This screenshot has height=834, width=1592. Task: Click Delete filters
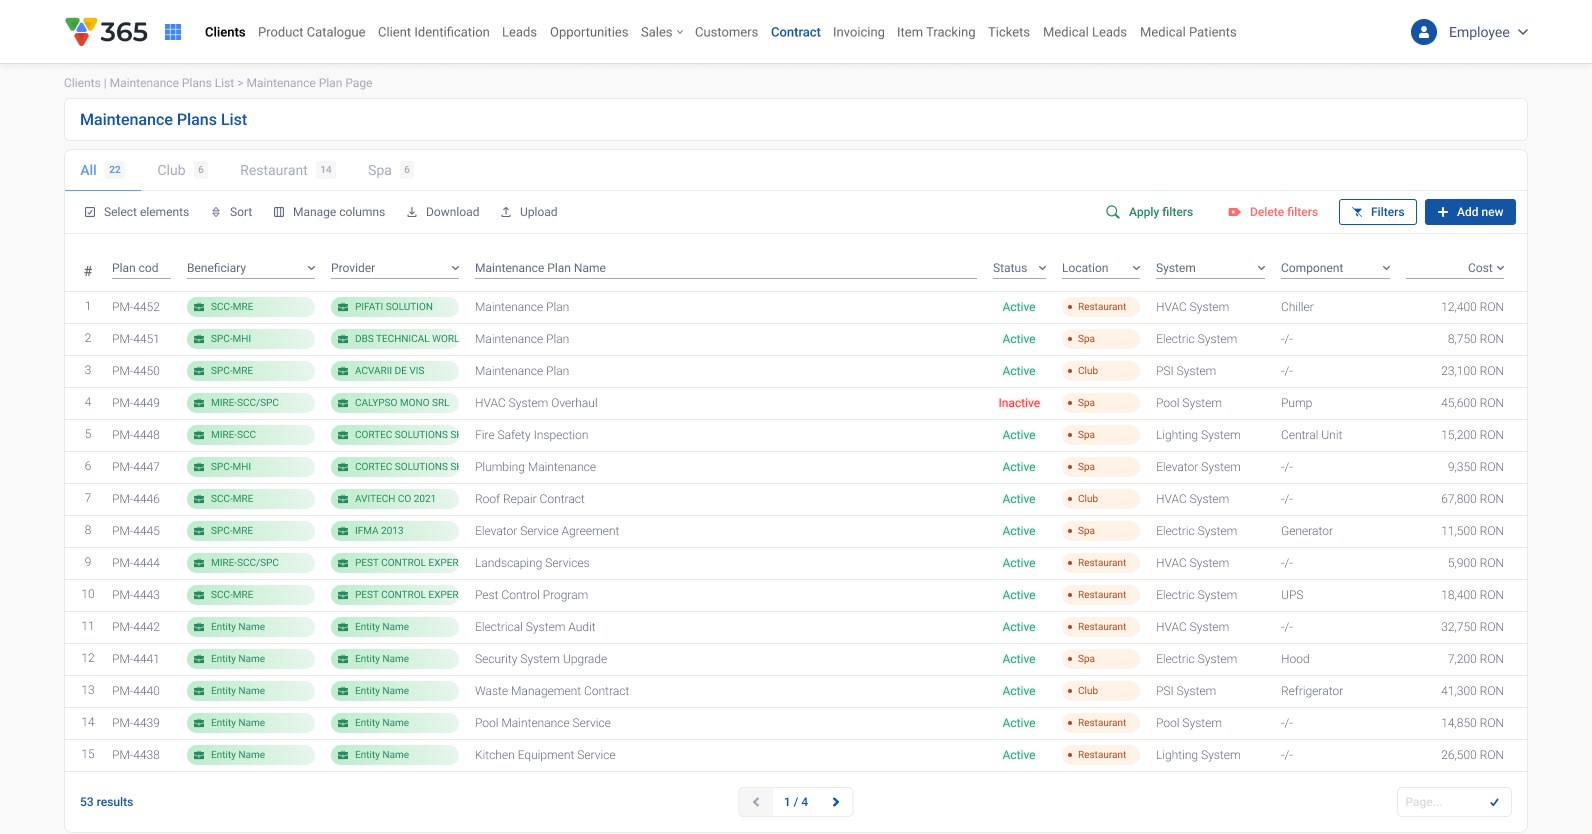click(1273, 212)
